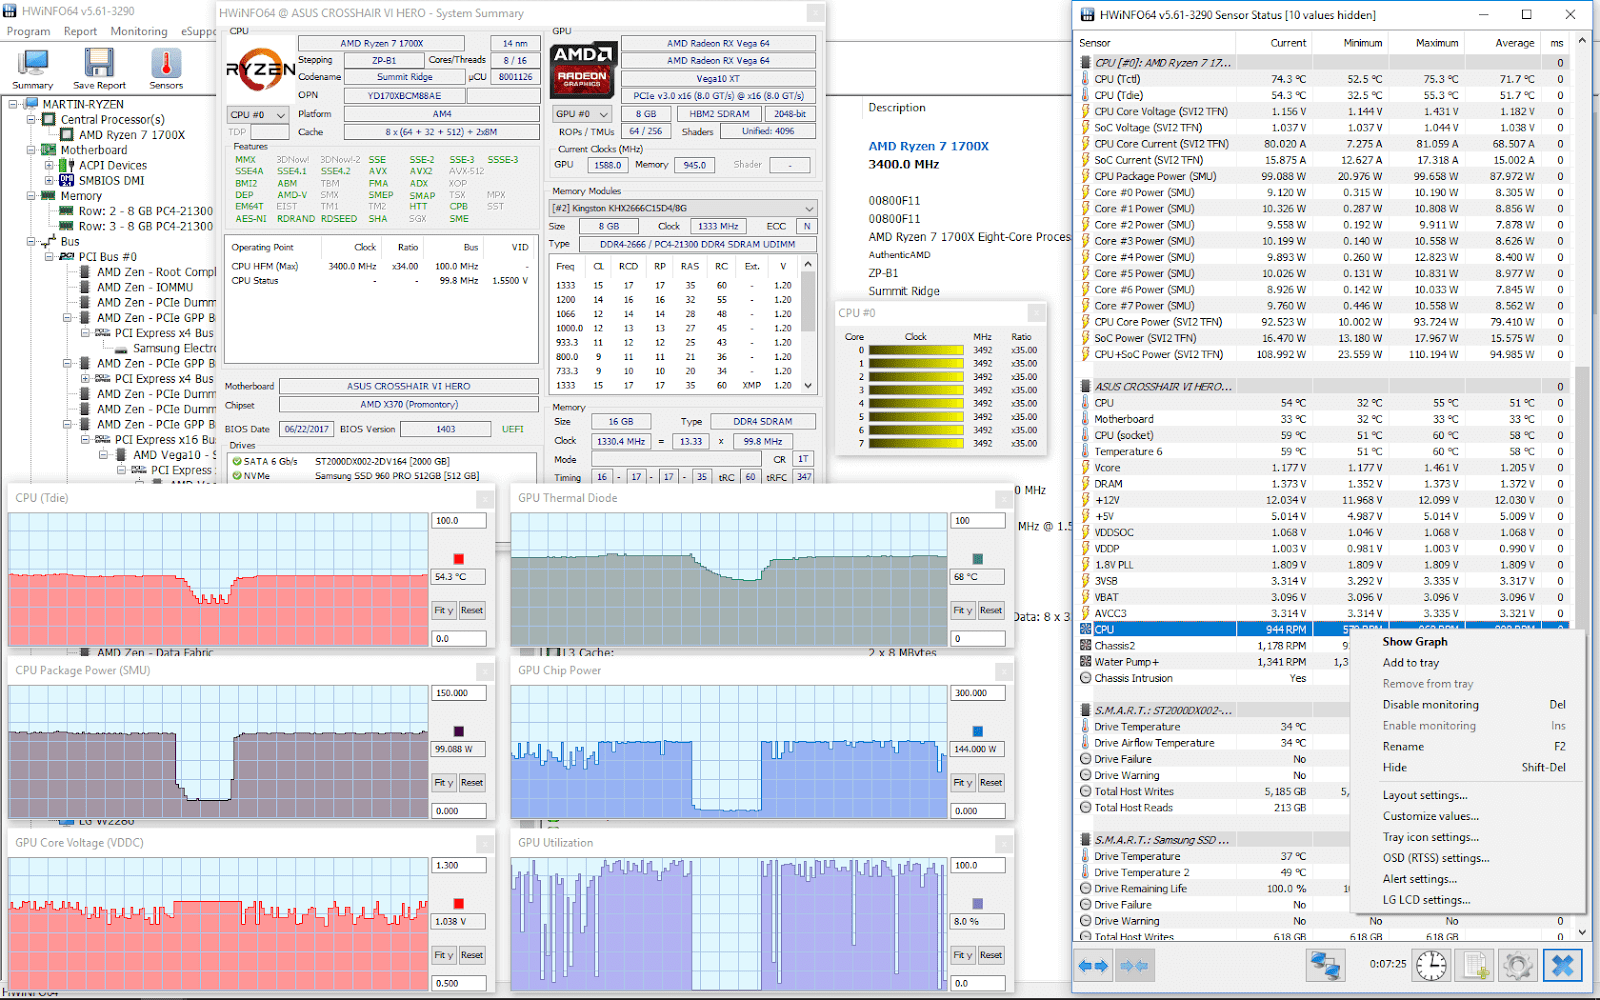
Task: Click the shrink-columns inward arrows button
Action: [1134, 966]
